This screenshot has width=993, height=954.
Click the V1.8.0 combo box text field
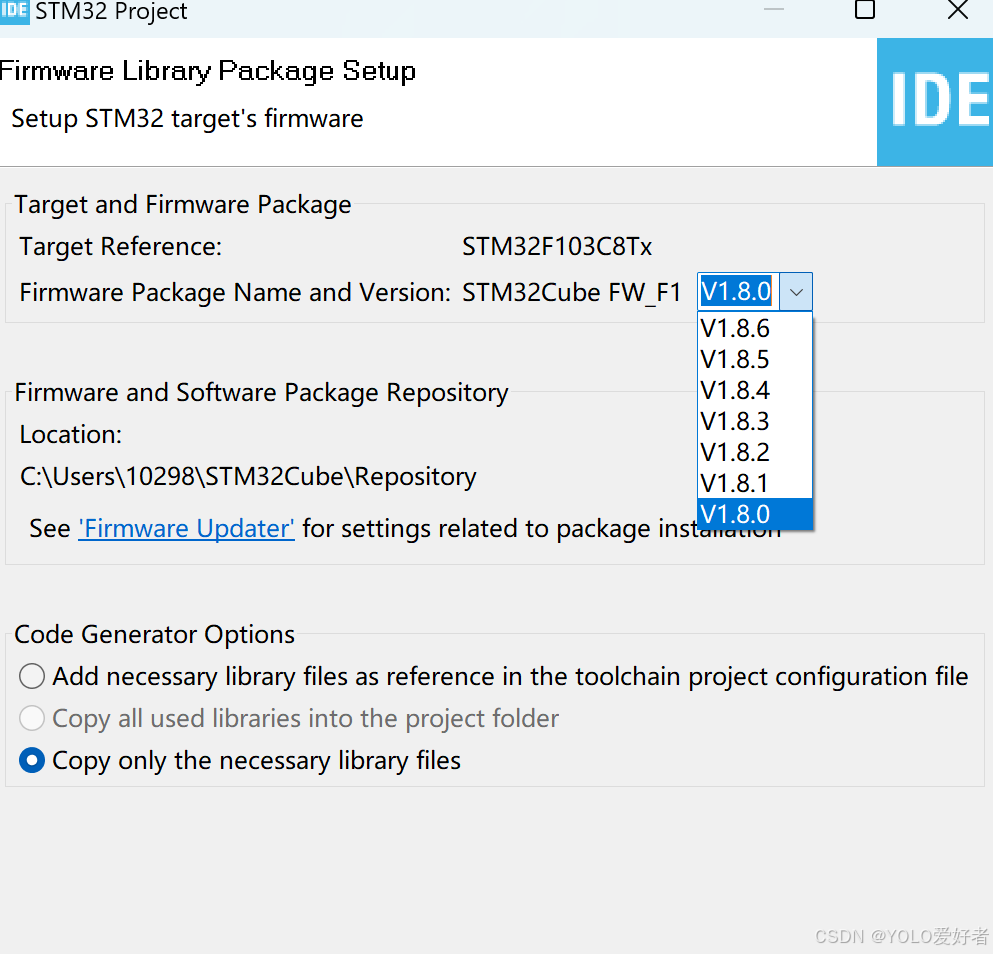[738, 292]
